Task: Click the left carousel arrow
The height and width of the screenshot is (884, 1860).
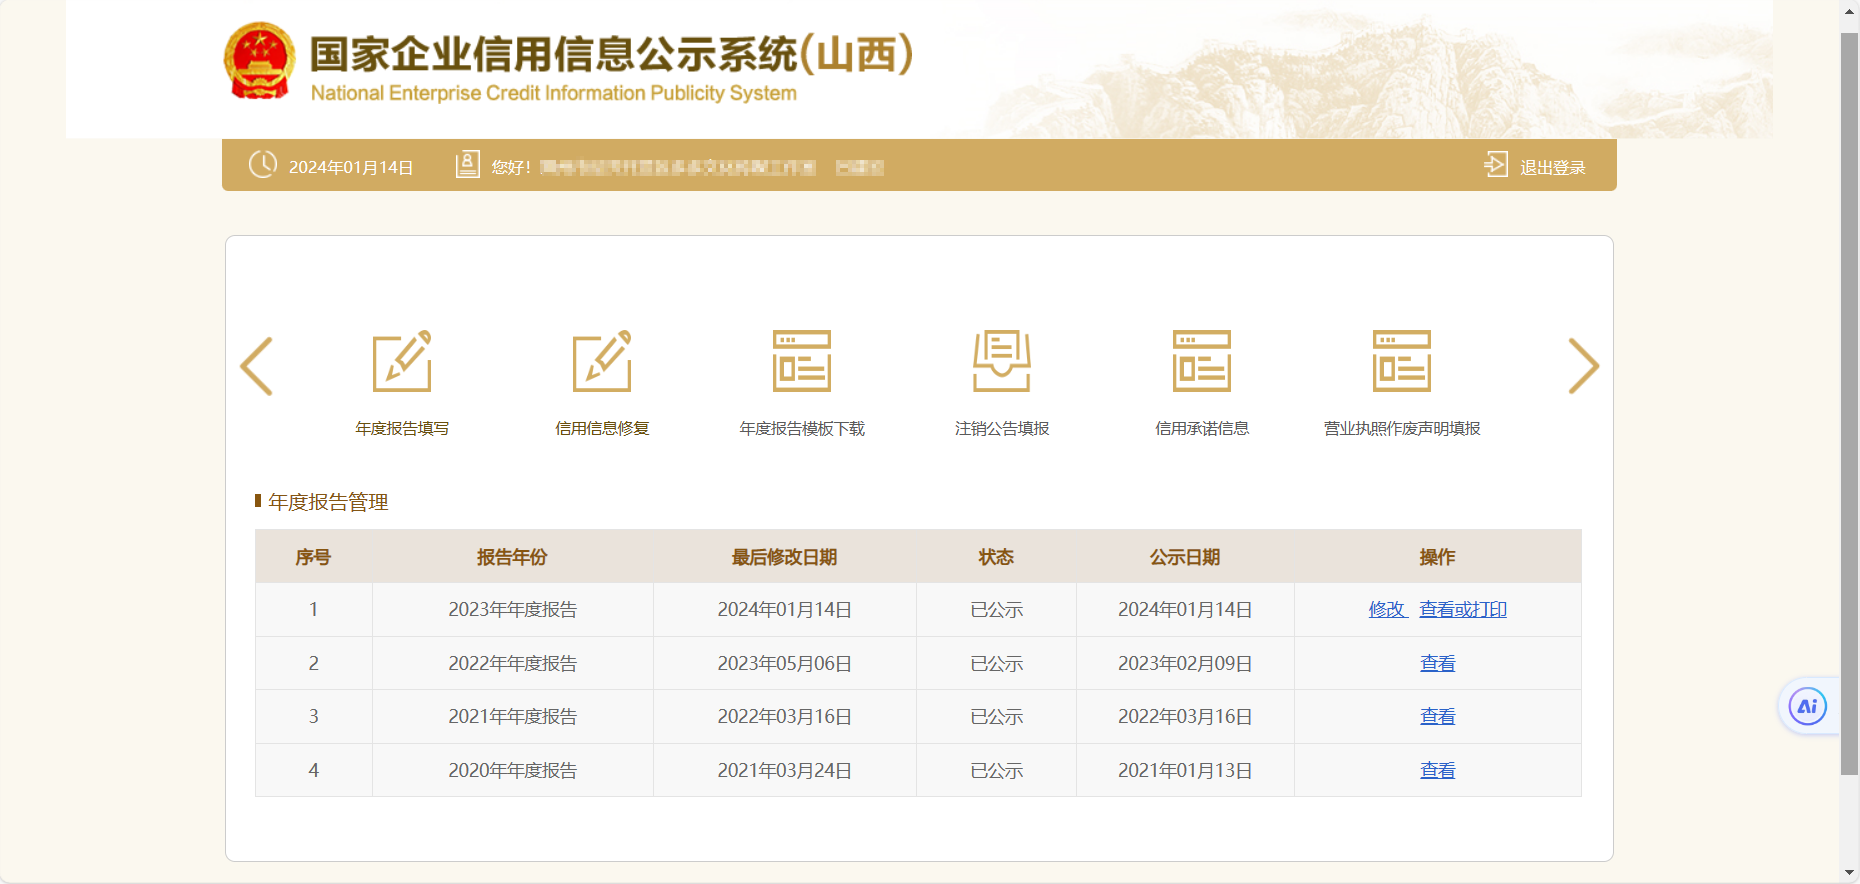Action: tap(257, 366)
